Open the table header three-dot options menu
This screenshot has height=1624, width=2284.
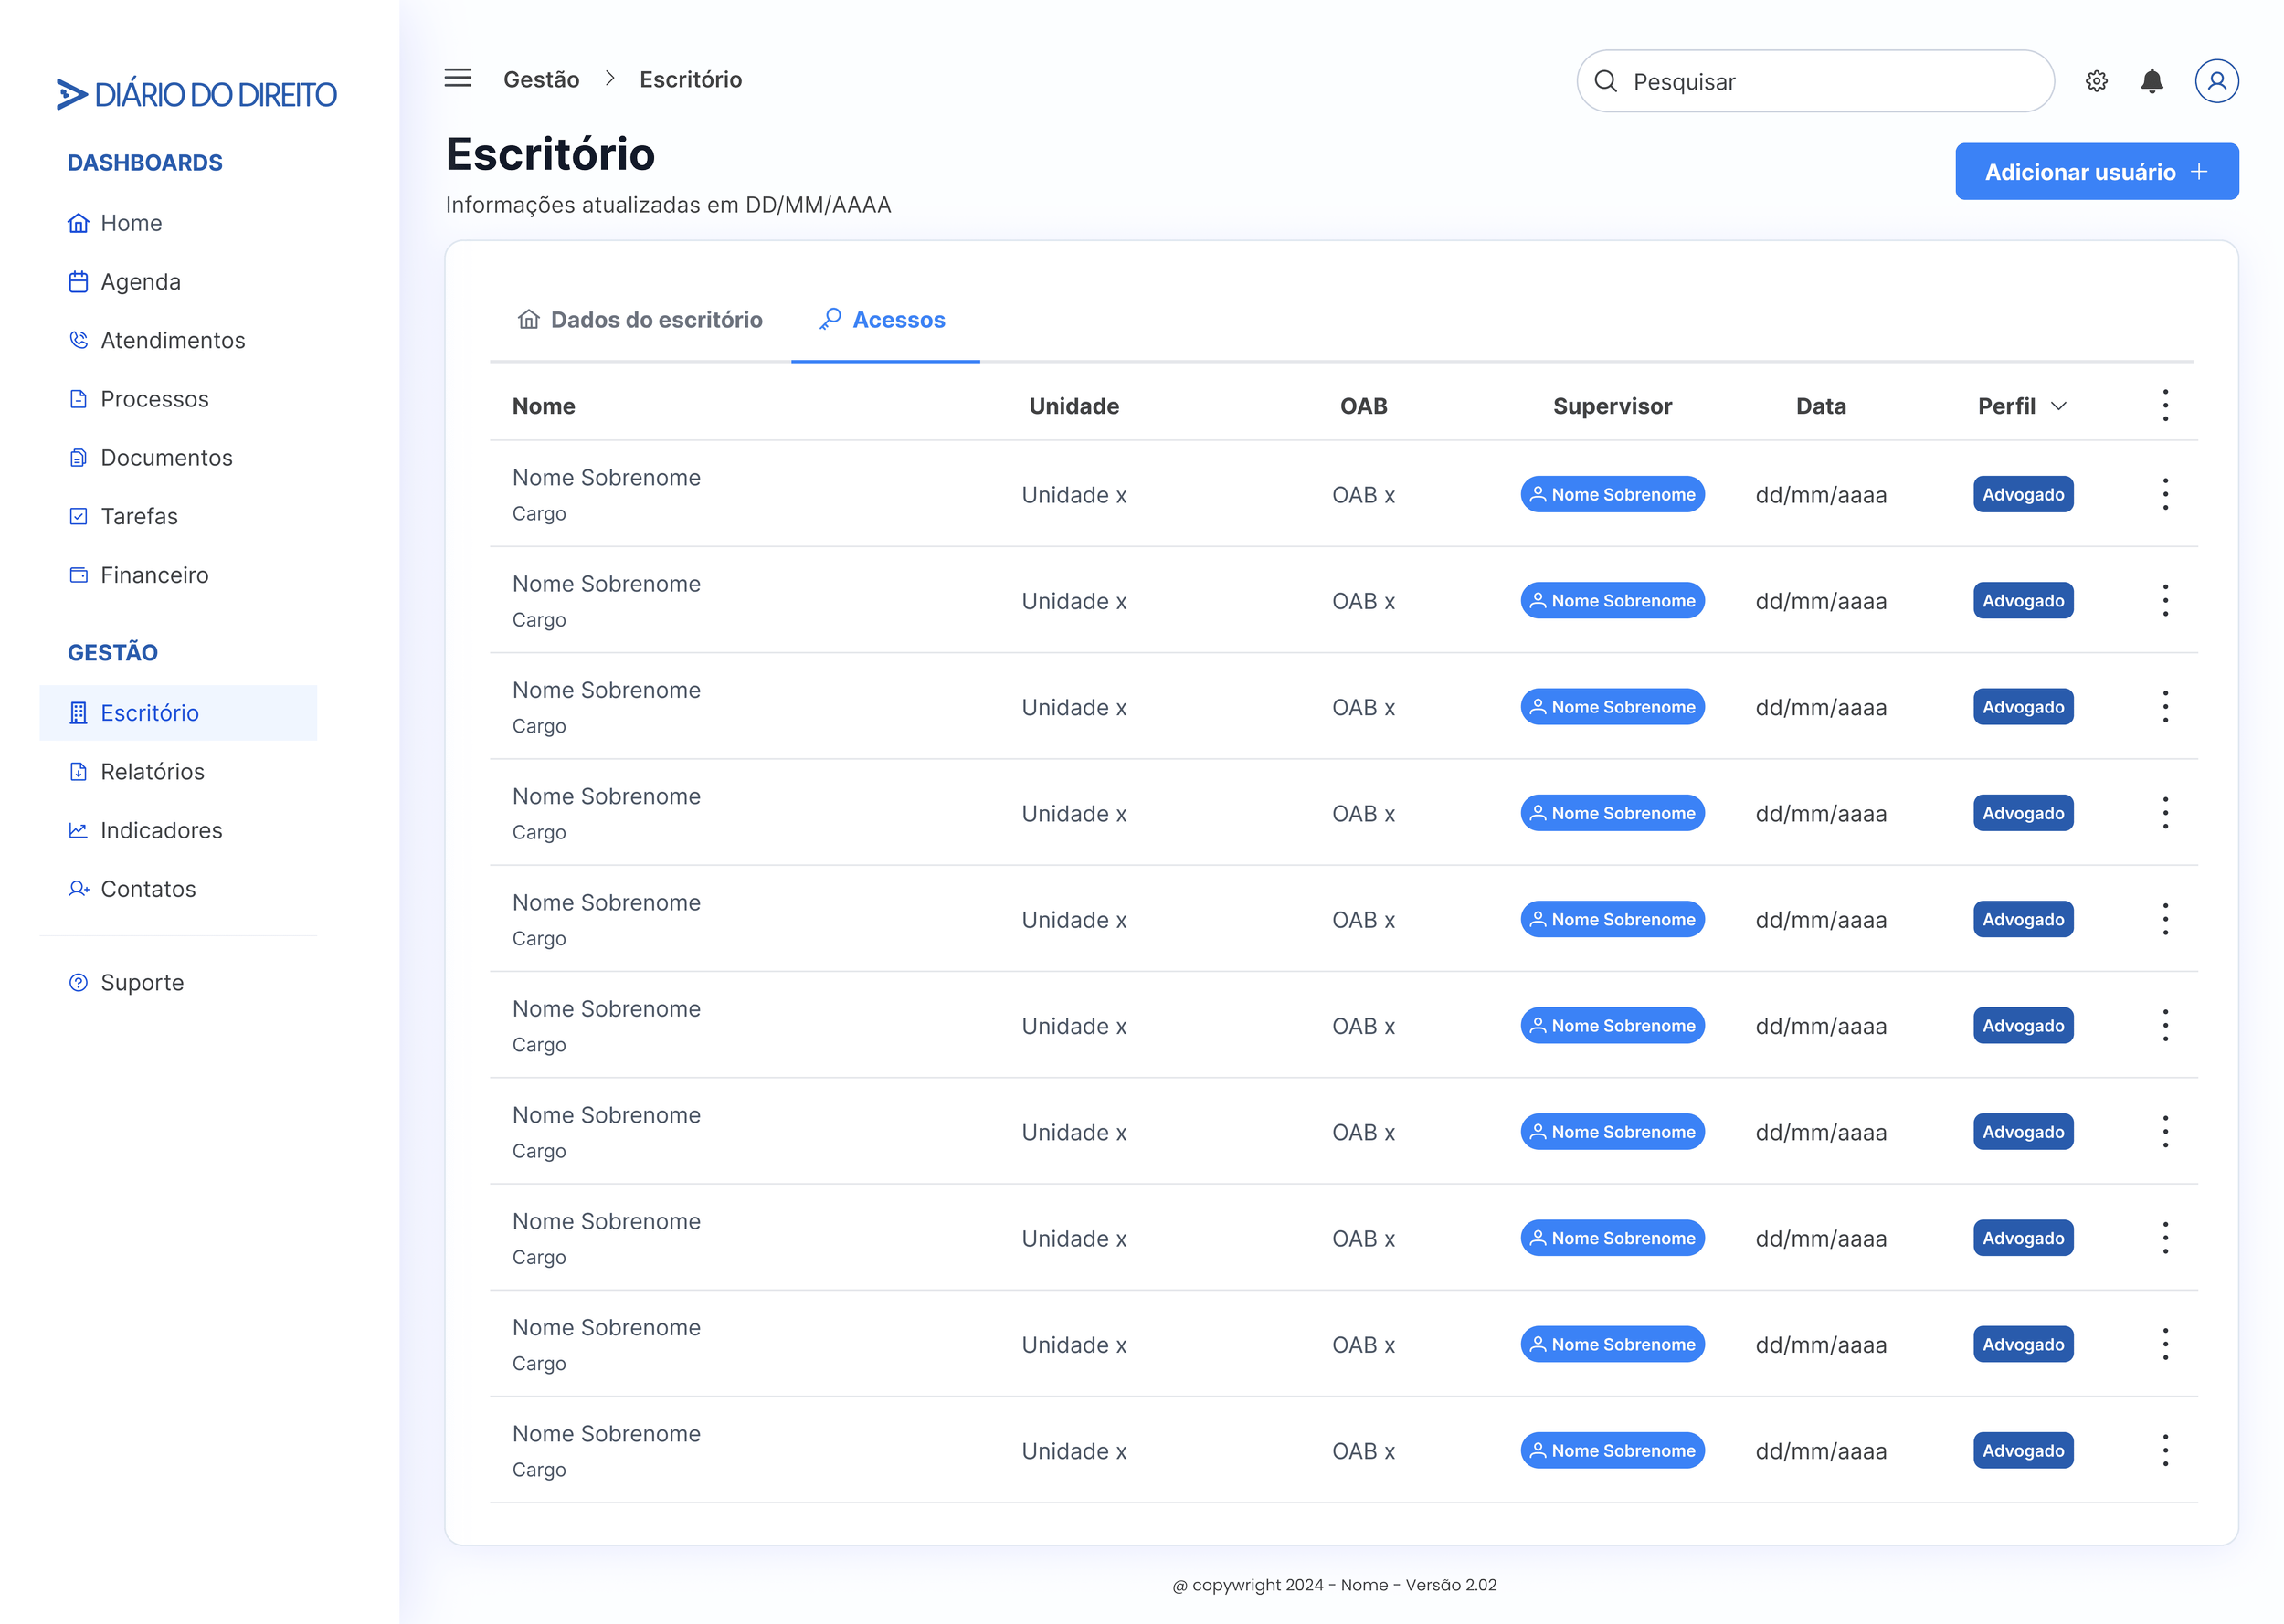click(2165, 406)
